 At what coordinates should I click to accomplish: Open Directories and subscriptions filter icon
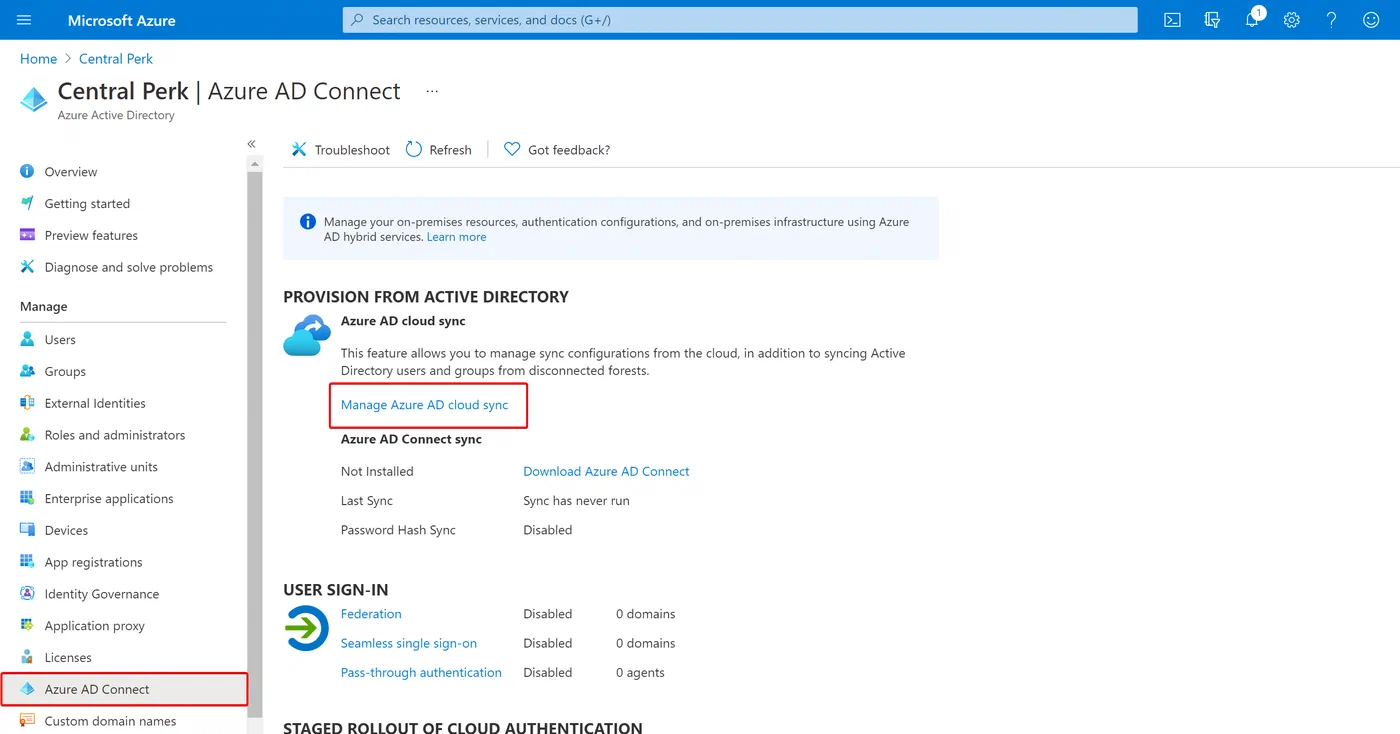[1213, 20]
